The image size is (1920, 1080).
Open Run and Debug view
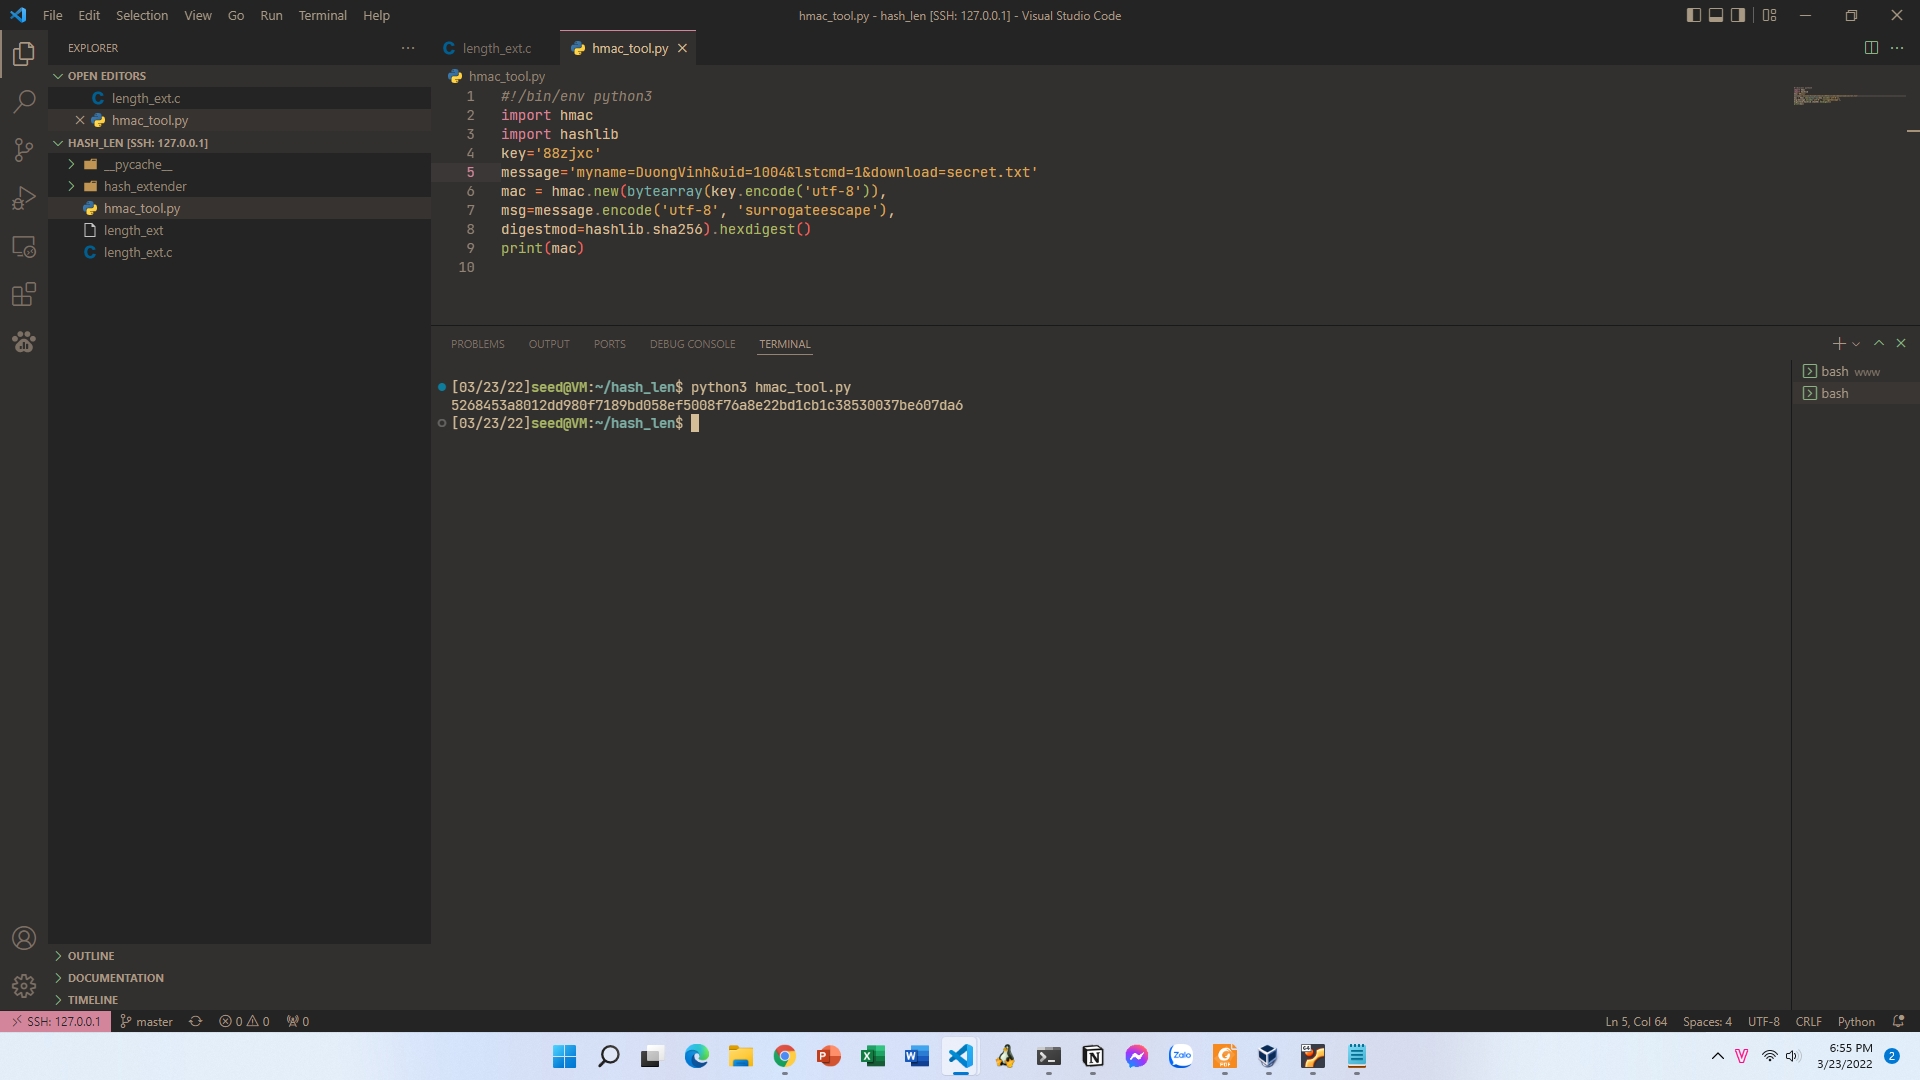24,198
